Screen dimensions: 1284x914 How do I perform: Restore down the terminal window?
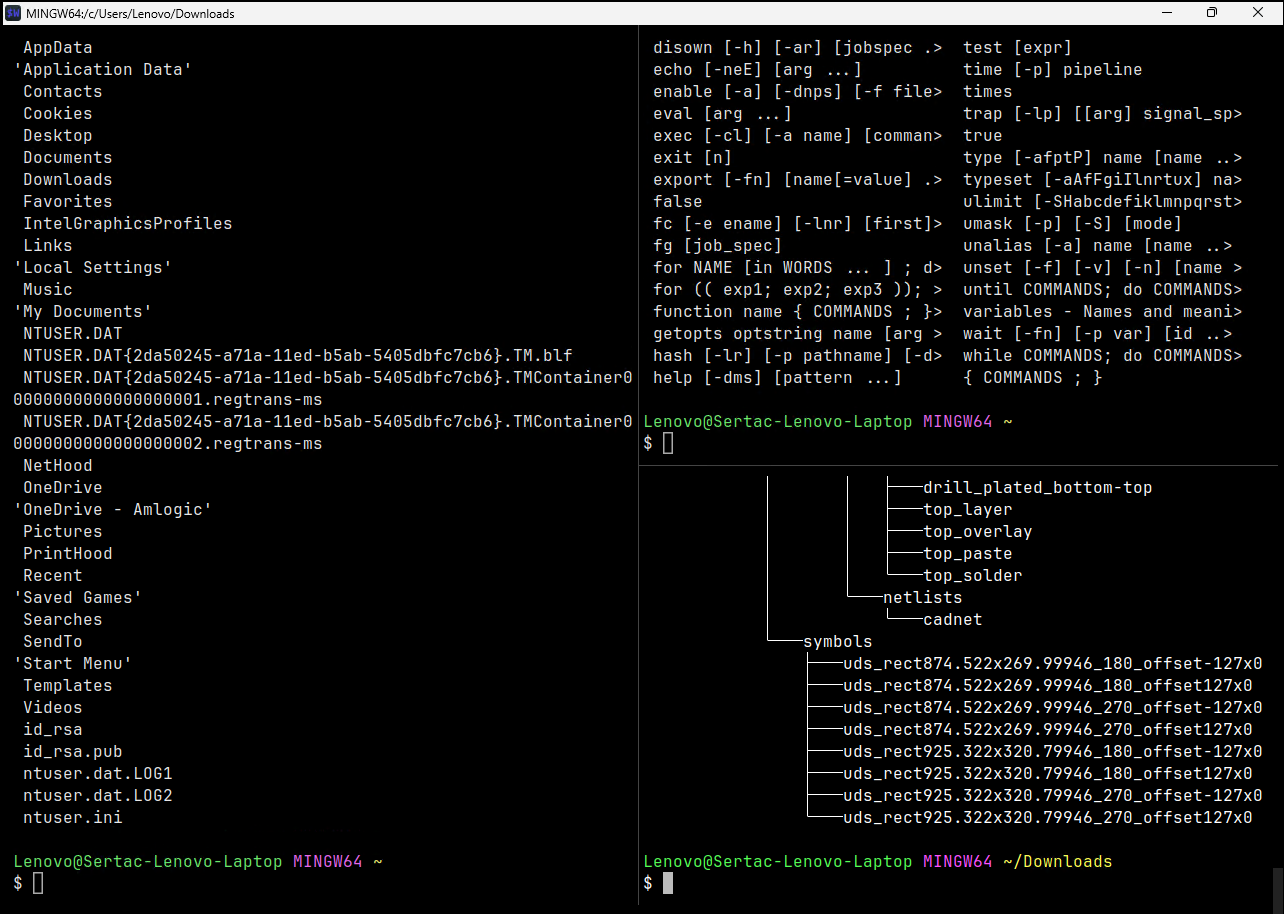coord(1212,13)
